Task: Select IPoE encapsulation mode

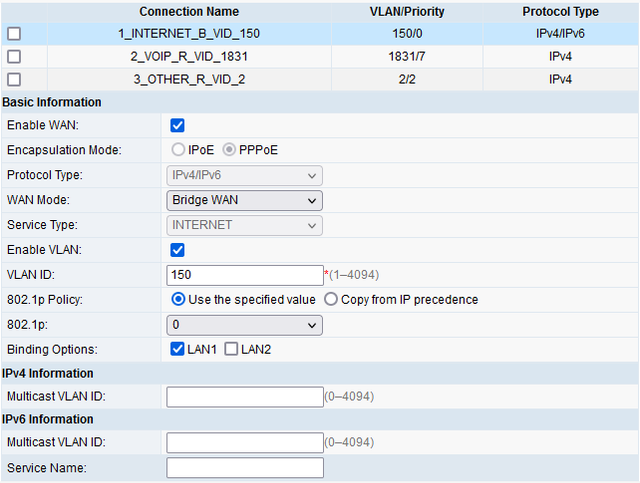Action: pos(178,150)
